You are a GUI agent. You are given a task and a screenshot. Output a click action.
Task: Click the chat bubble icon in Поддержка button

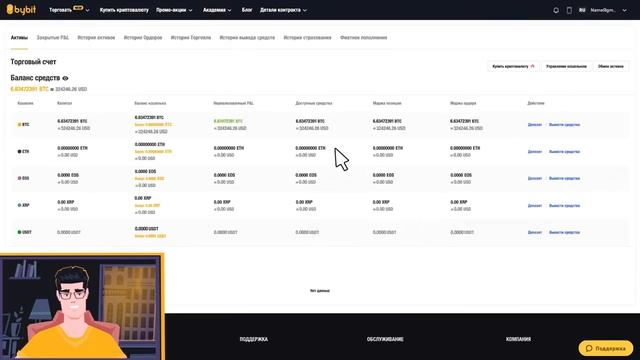tap(589, 348)
